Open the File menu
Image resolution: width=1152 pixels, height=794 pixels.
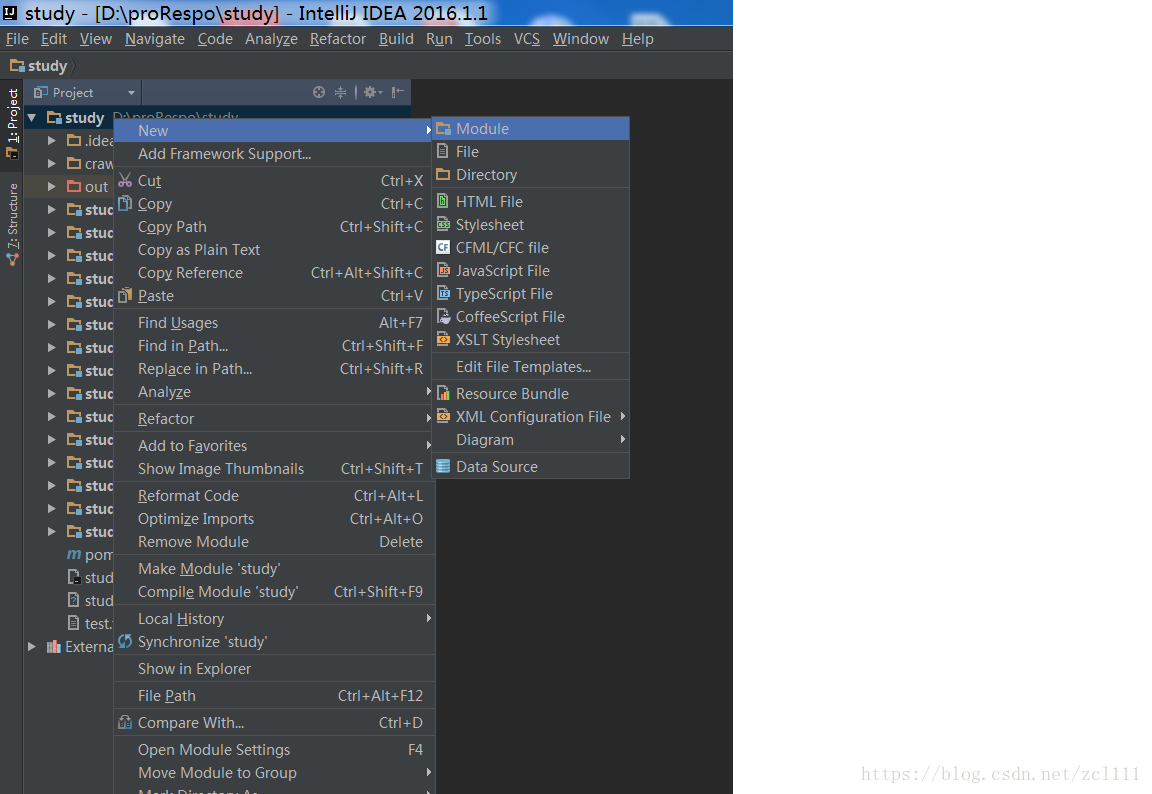click(x=17, y=39)
